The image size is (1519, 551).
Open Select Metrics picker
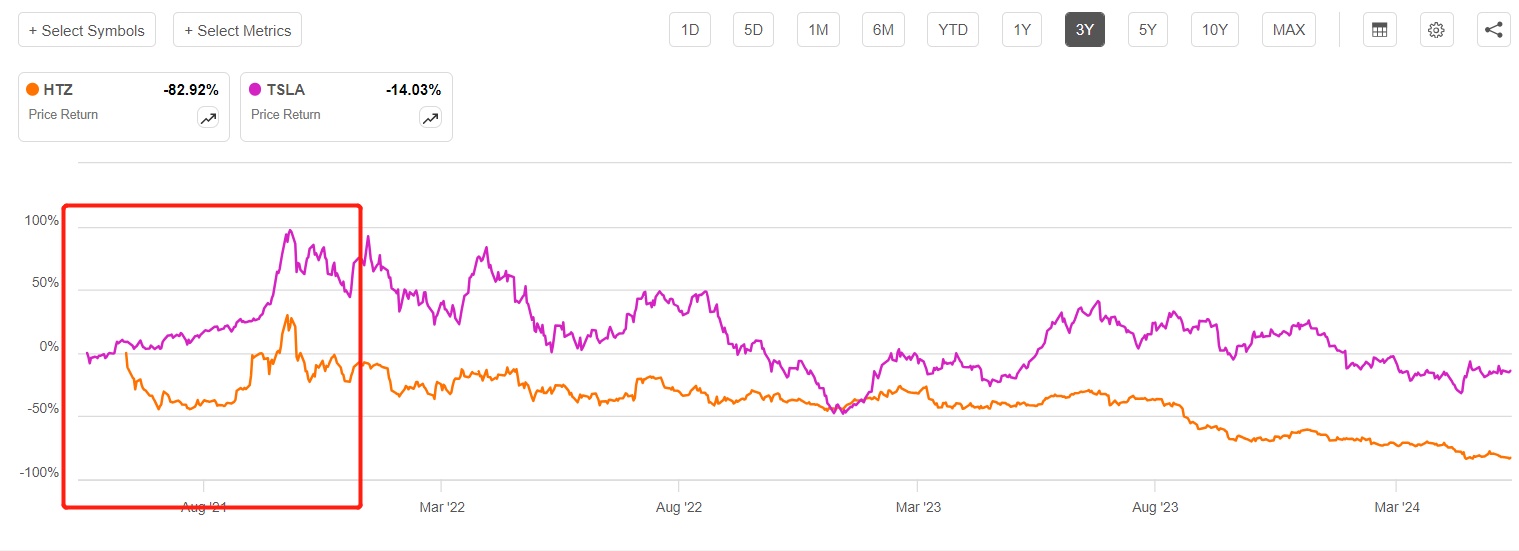(x=237, y=30)
